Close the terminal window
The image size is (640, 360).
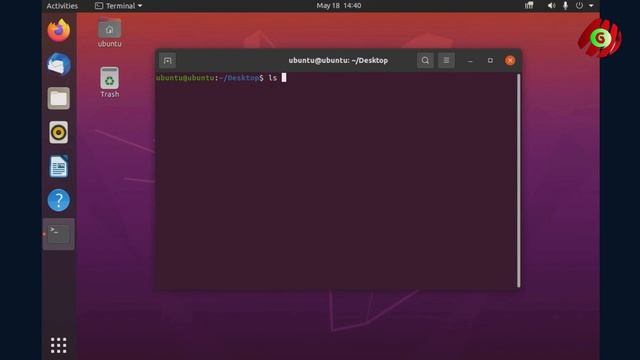point(510,60)
